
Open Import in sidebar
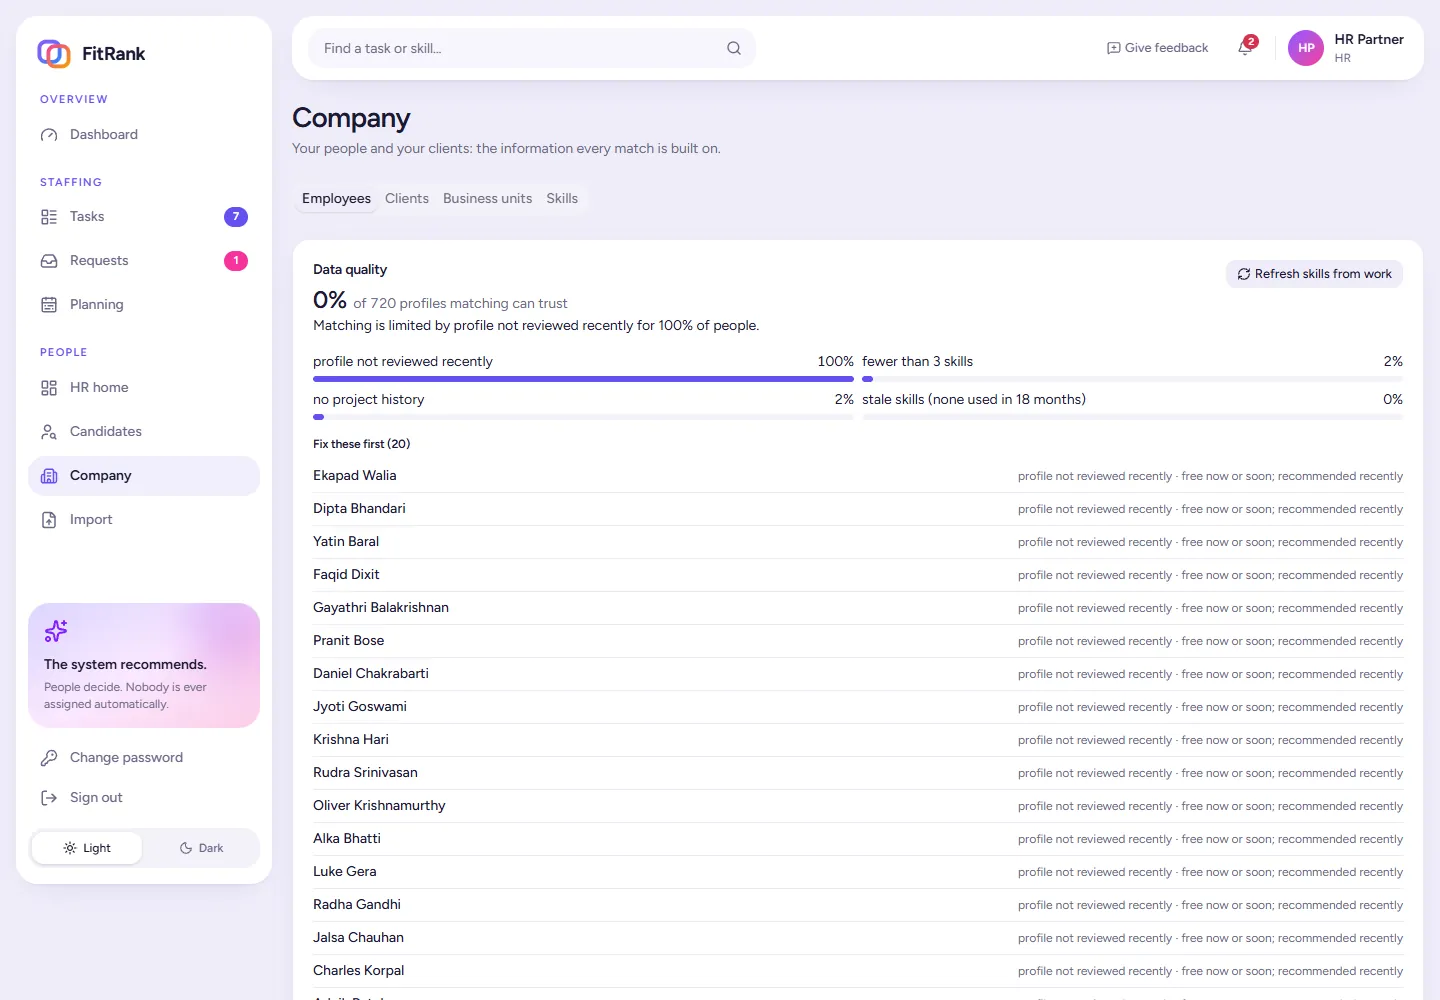(x=144, y=520)
